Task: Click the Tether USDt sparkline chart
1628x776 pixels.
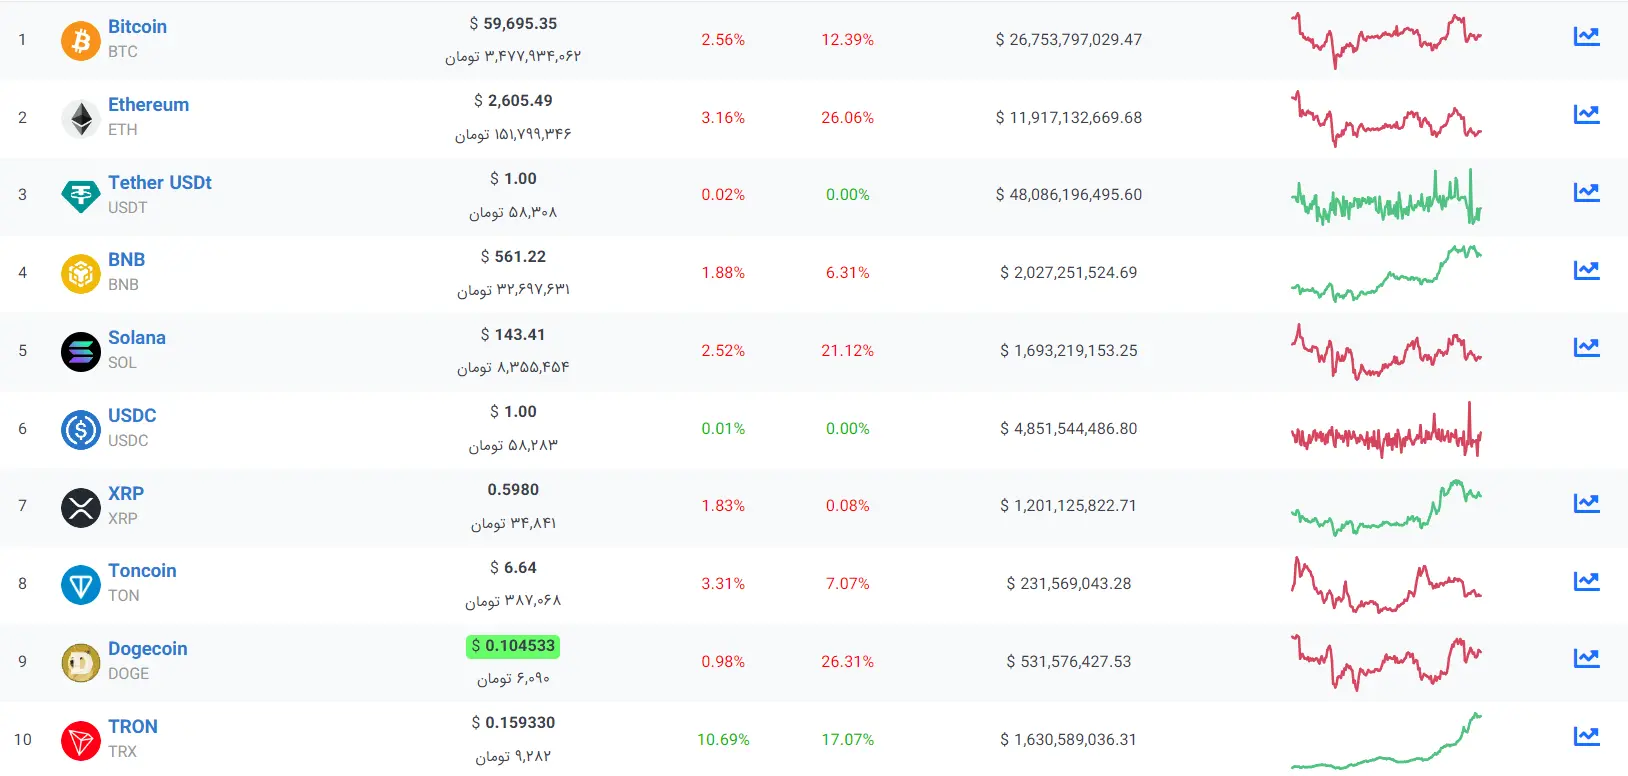Action: pyautogui.click(x=1386, y=197)
